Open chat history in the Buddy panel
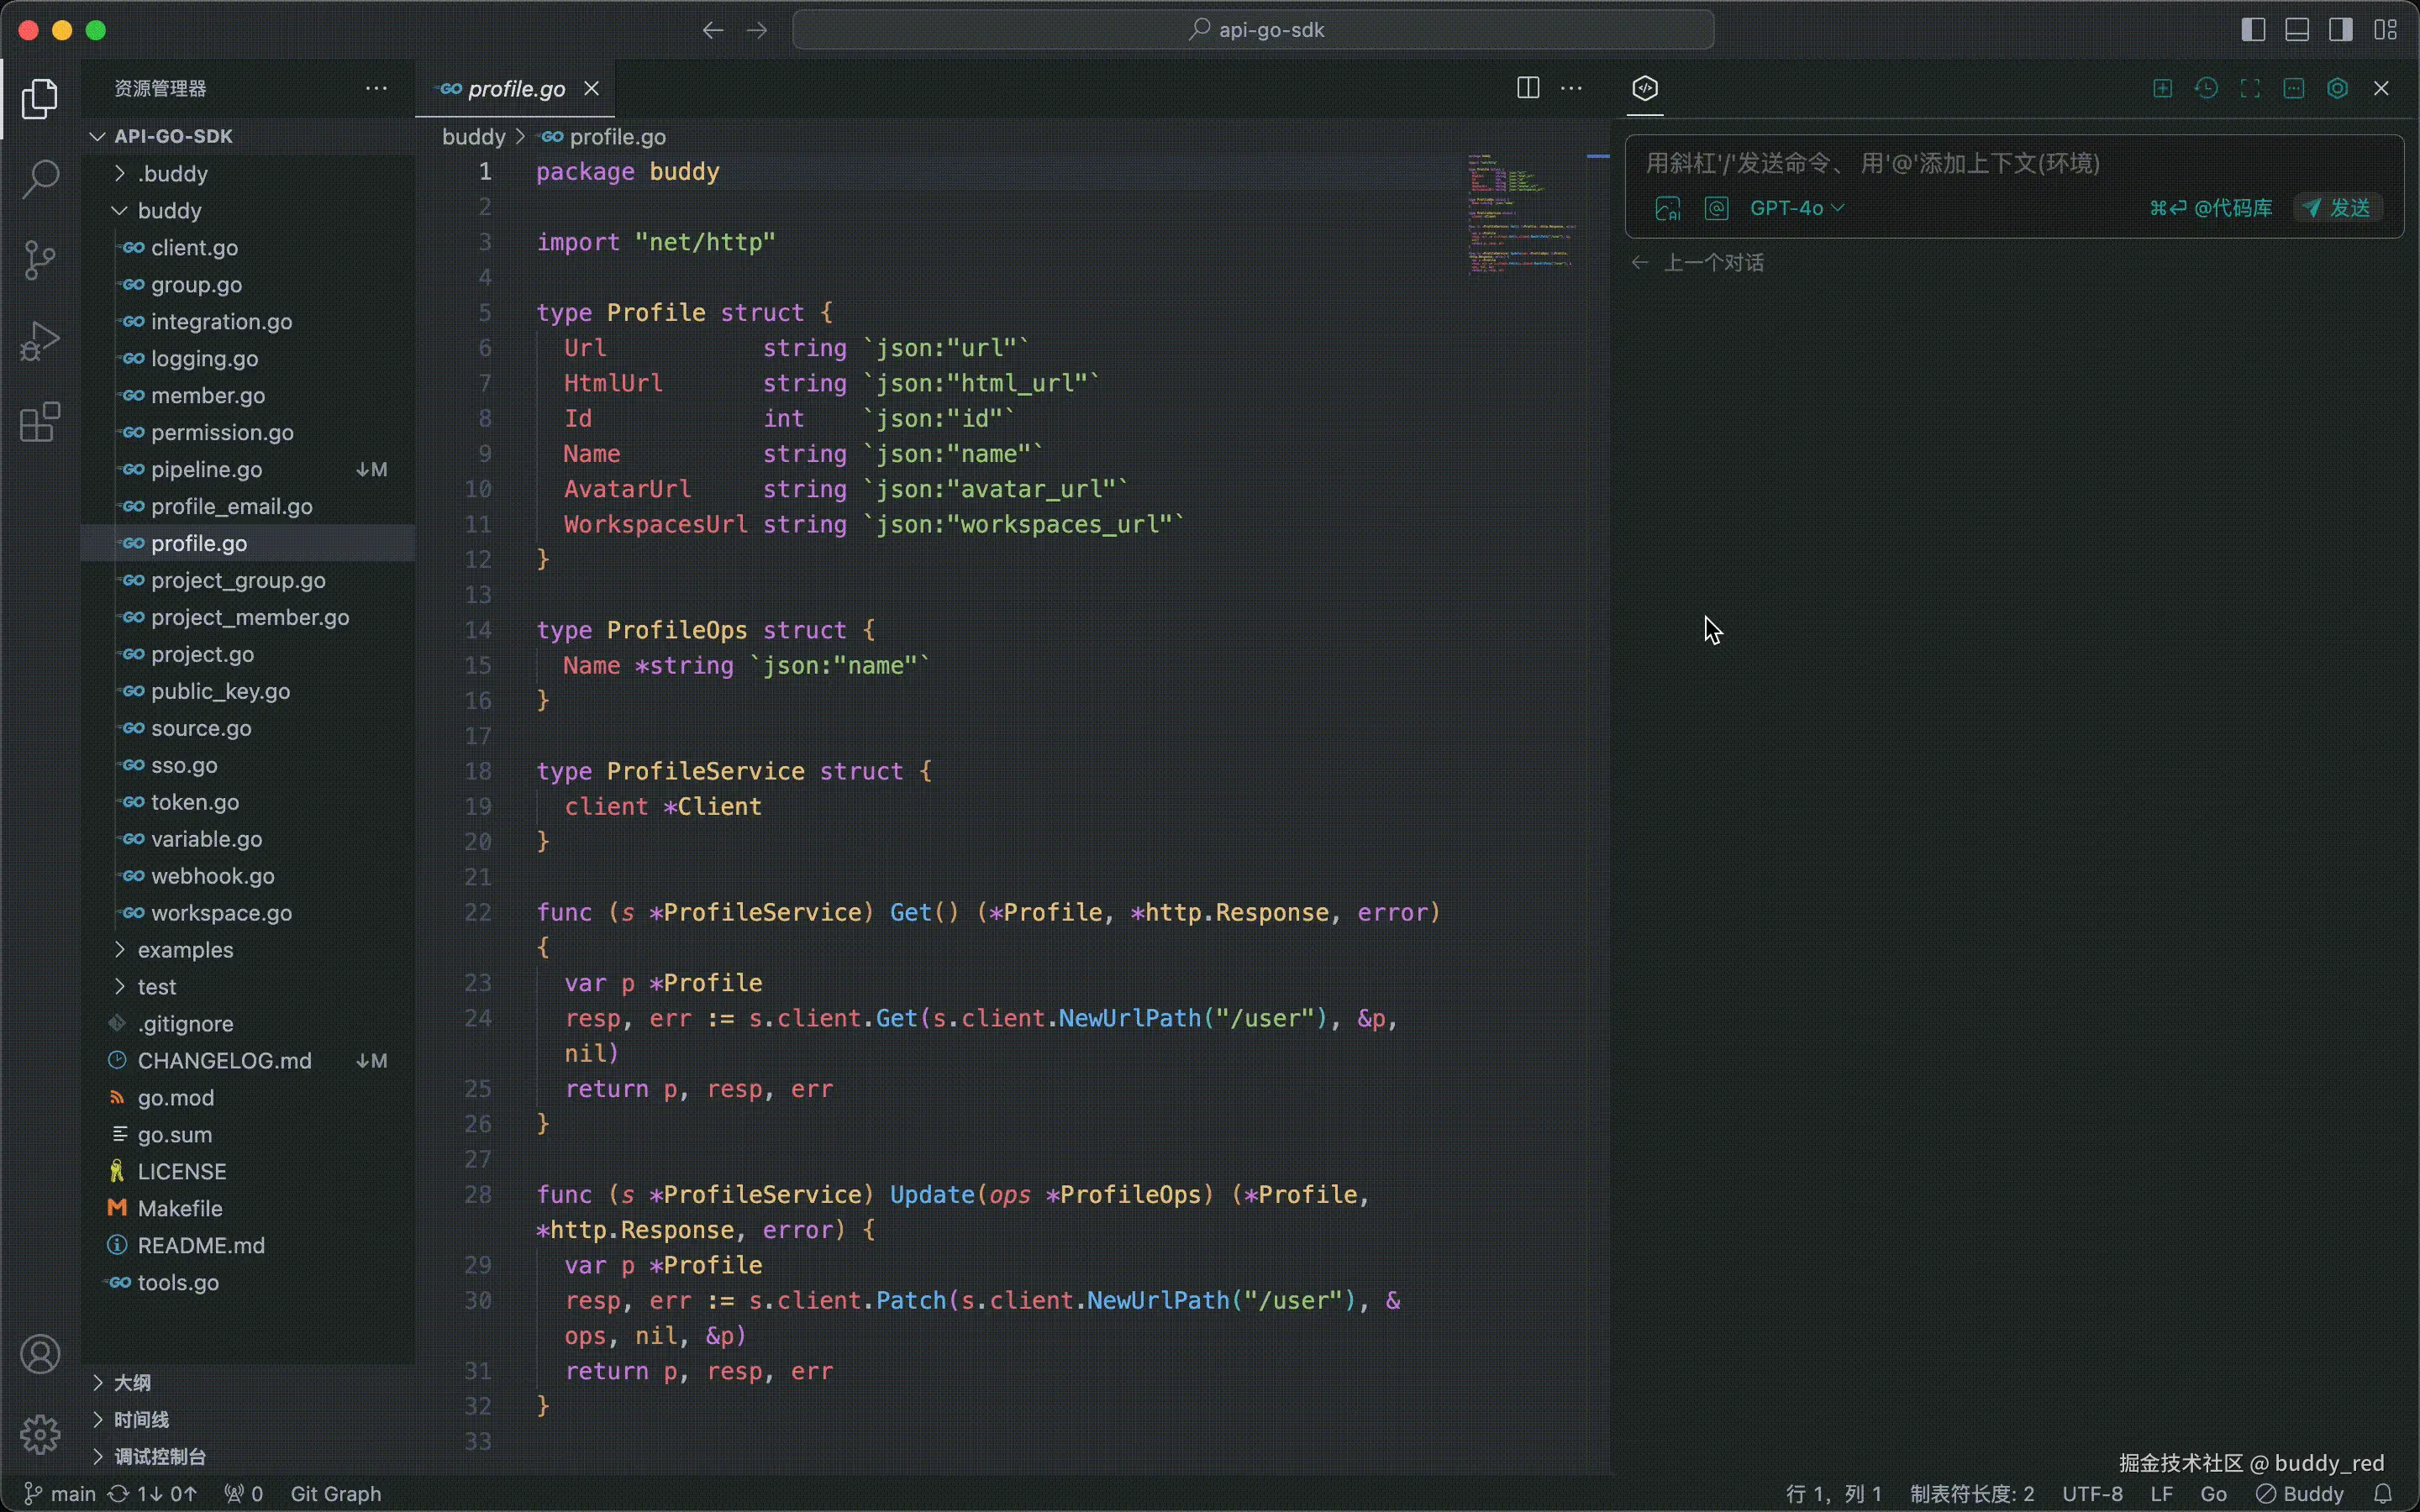 (2207, 88)
